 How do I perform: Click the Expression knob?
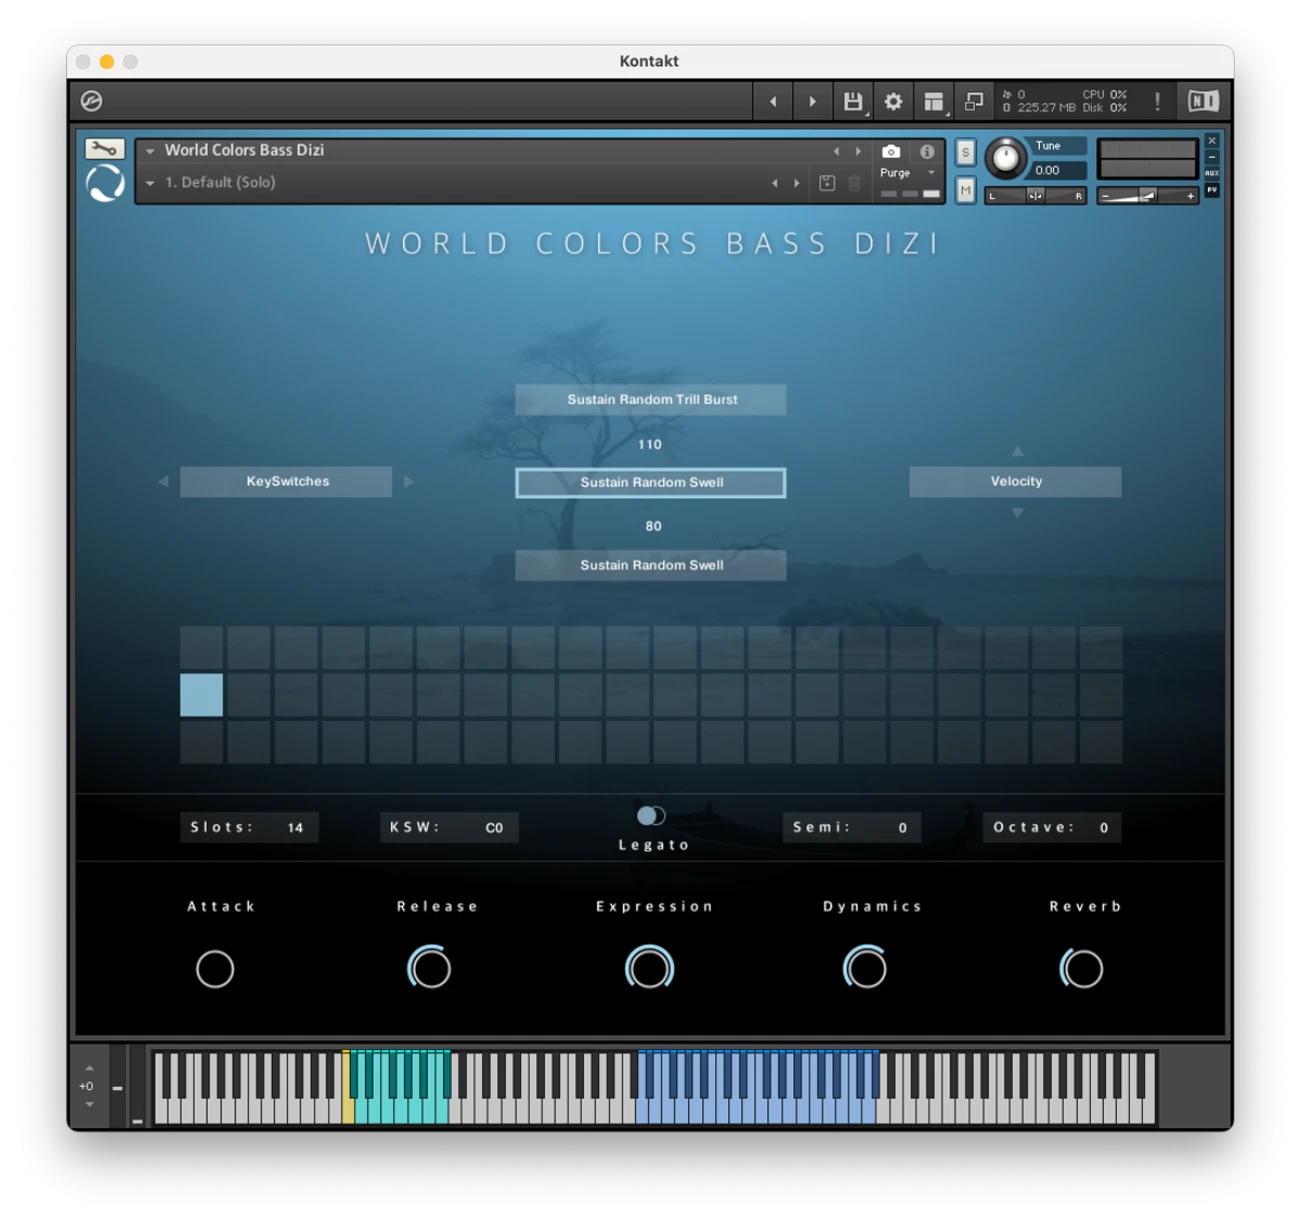pyautogui.click(x=650, y=968)
